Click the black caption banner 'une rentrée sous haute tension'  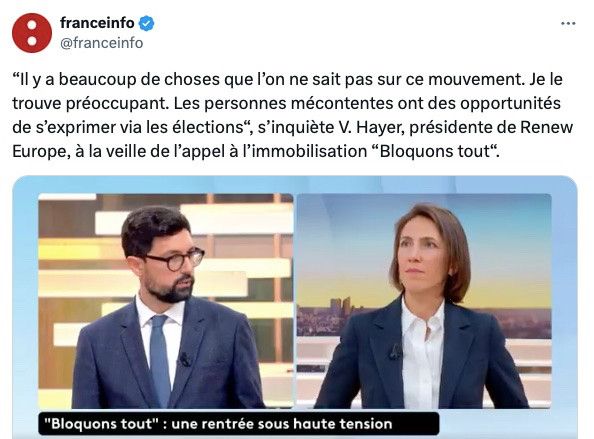(239, 423)
